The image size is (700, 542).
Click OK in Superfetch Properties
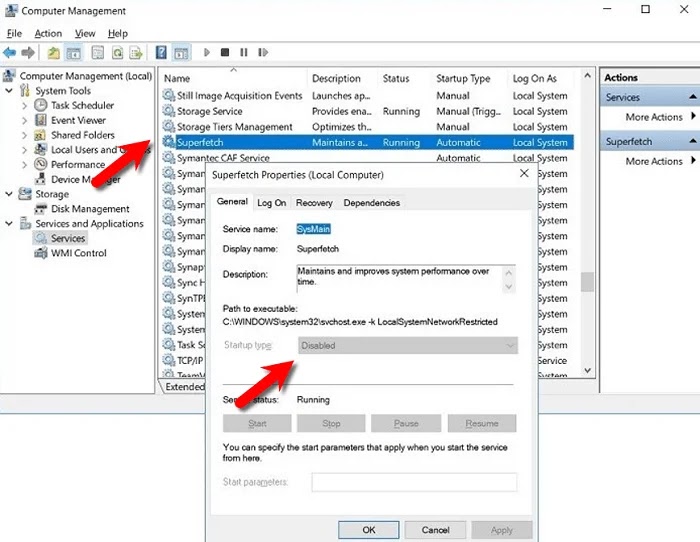point(369,530)
